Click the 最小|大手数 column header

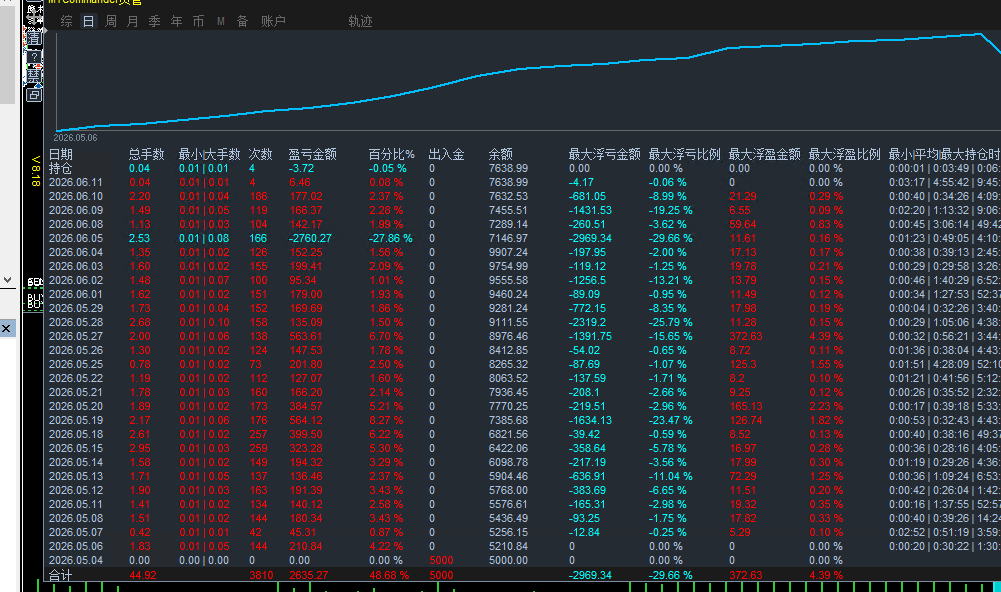(x=209, y=154)
